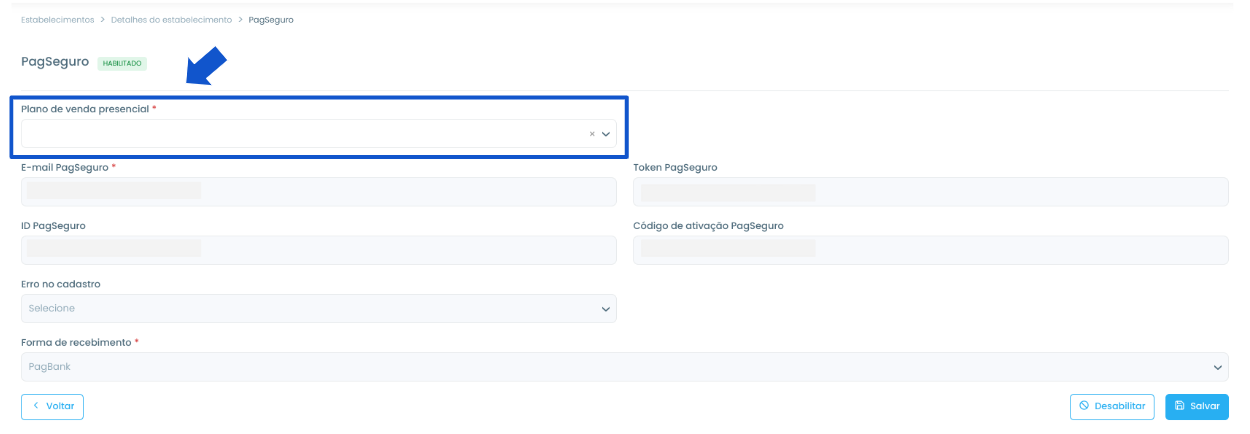Image resolution: width=1250 pixels, height=434 pixels.
Task: Expand Plano de venda presencial dropdown arrow
Action: point(606,134)
